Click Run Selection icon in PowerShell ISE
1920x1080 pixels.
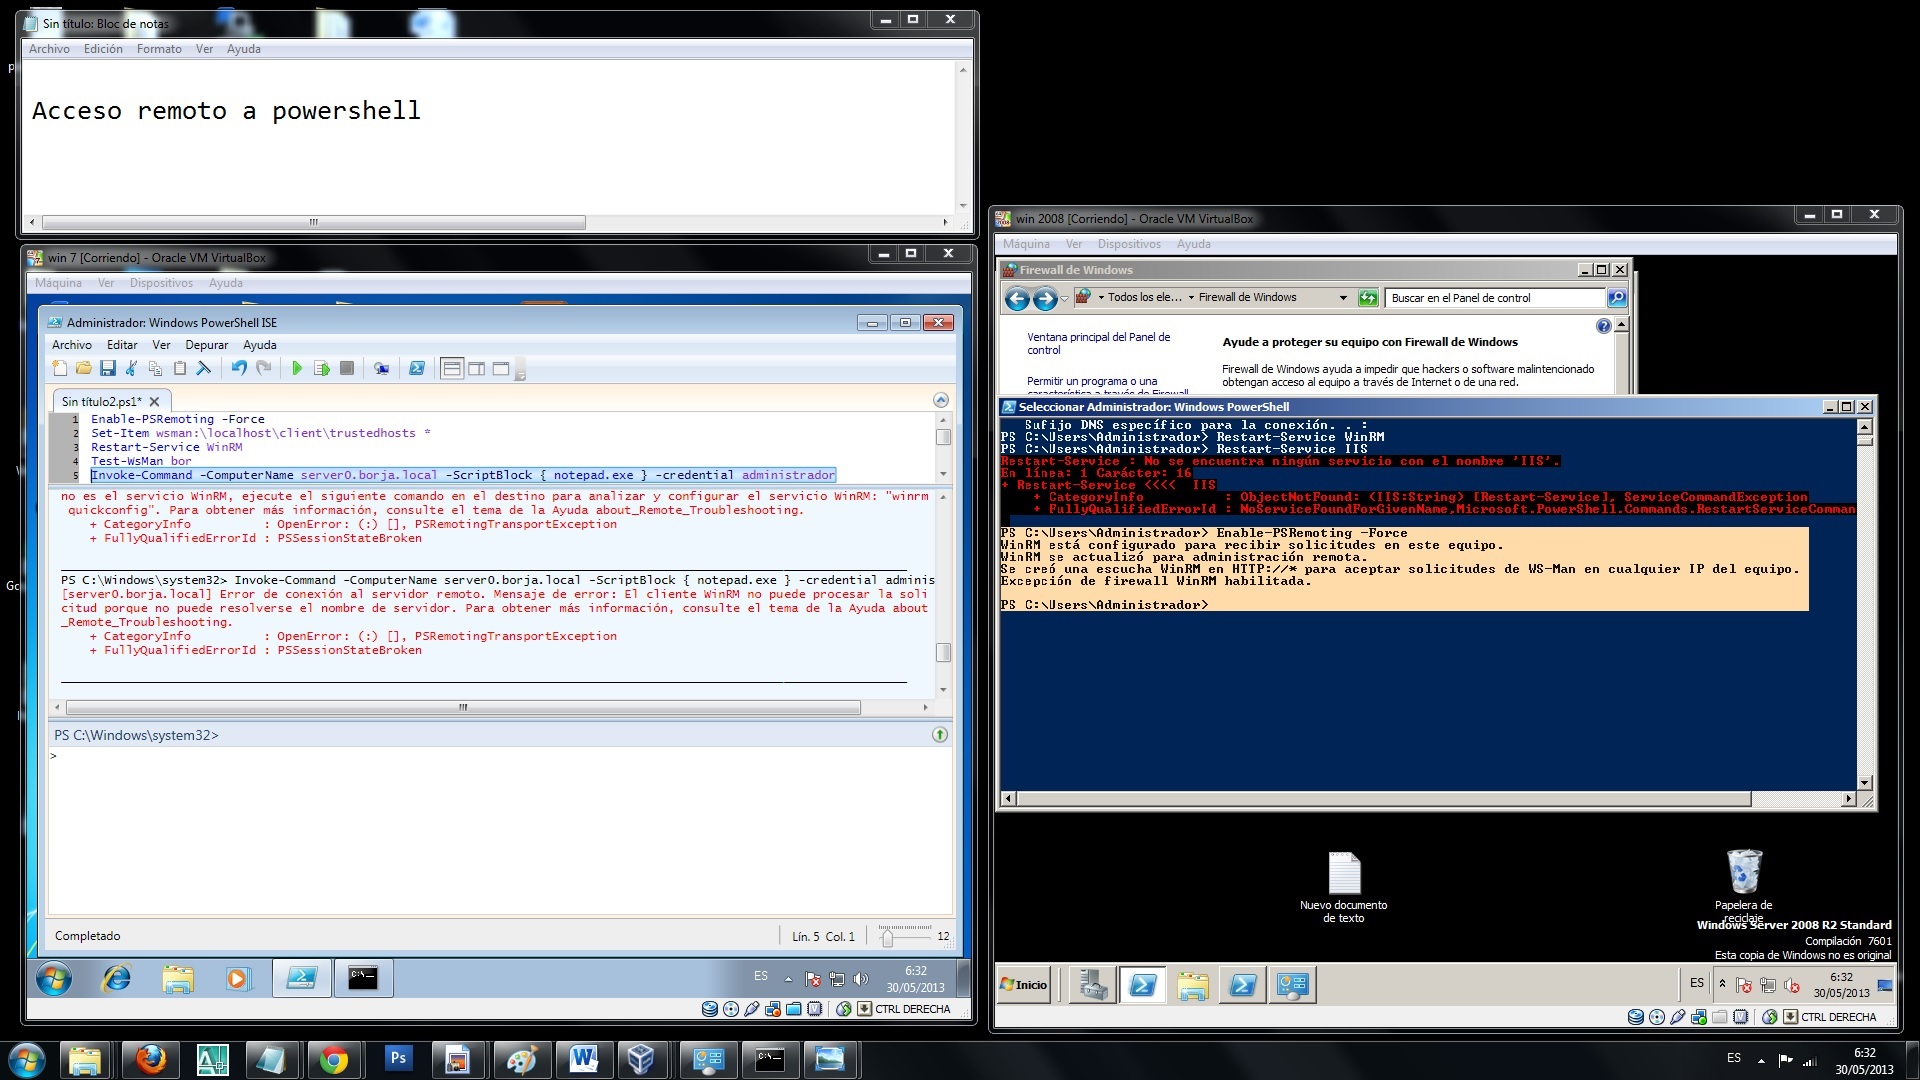pyautogui.click(x=321, y=369)
